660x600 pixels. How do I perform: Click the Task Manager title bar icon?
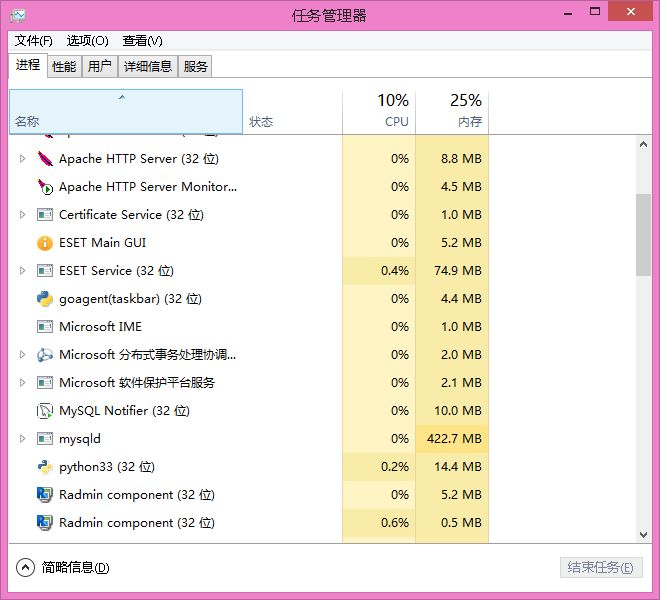[x=18, y=16]
